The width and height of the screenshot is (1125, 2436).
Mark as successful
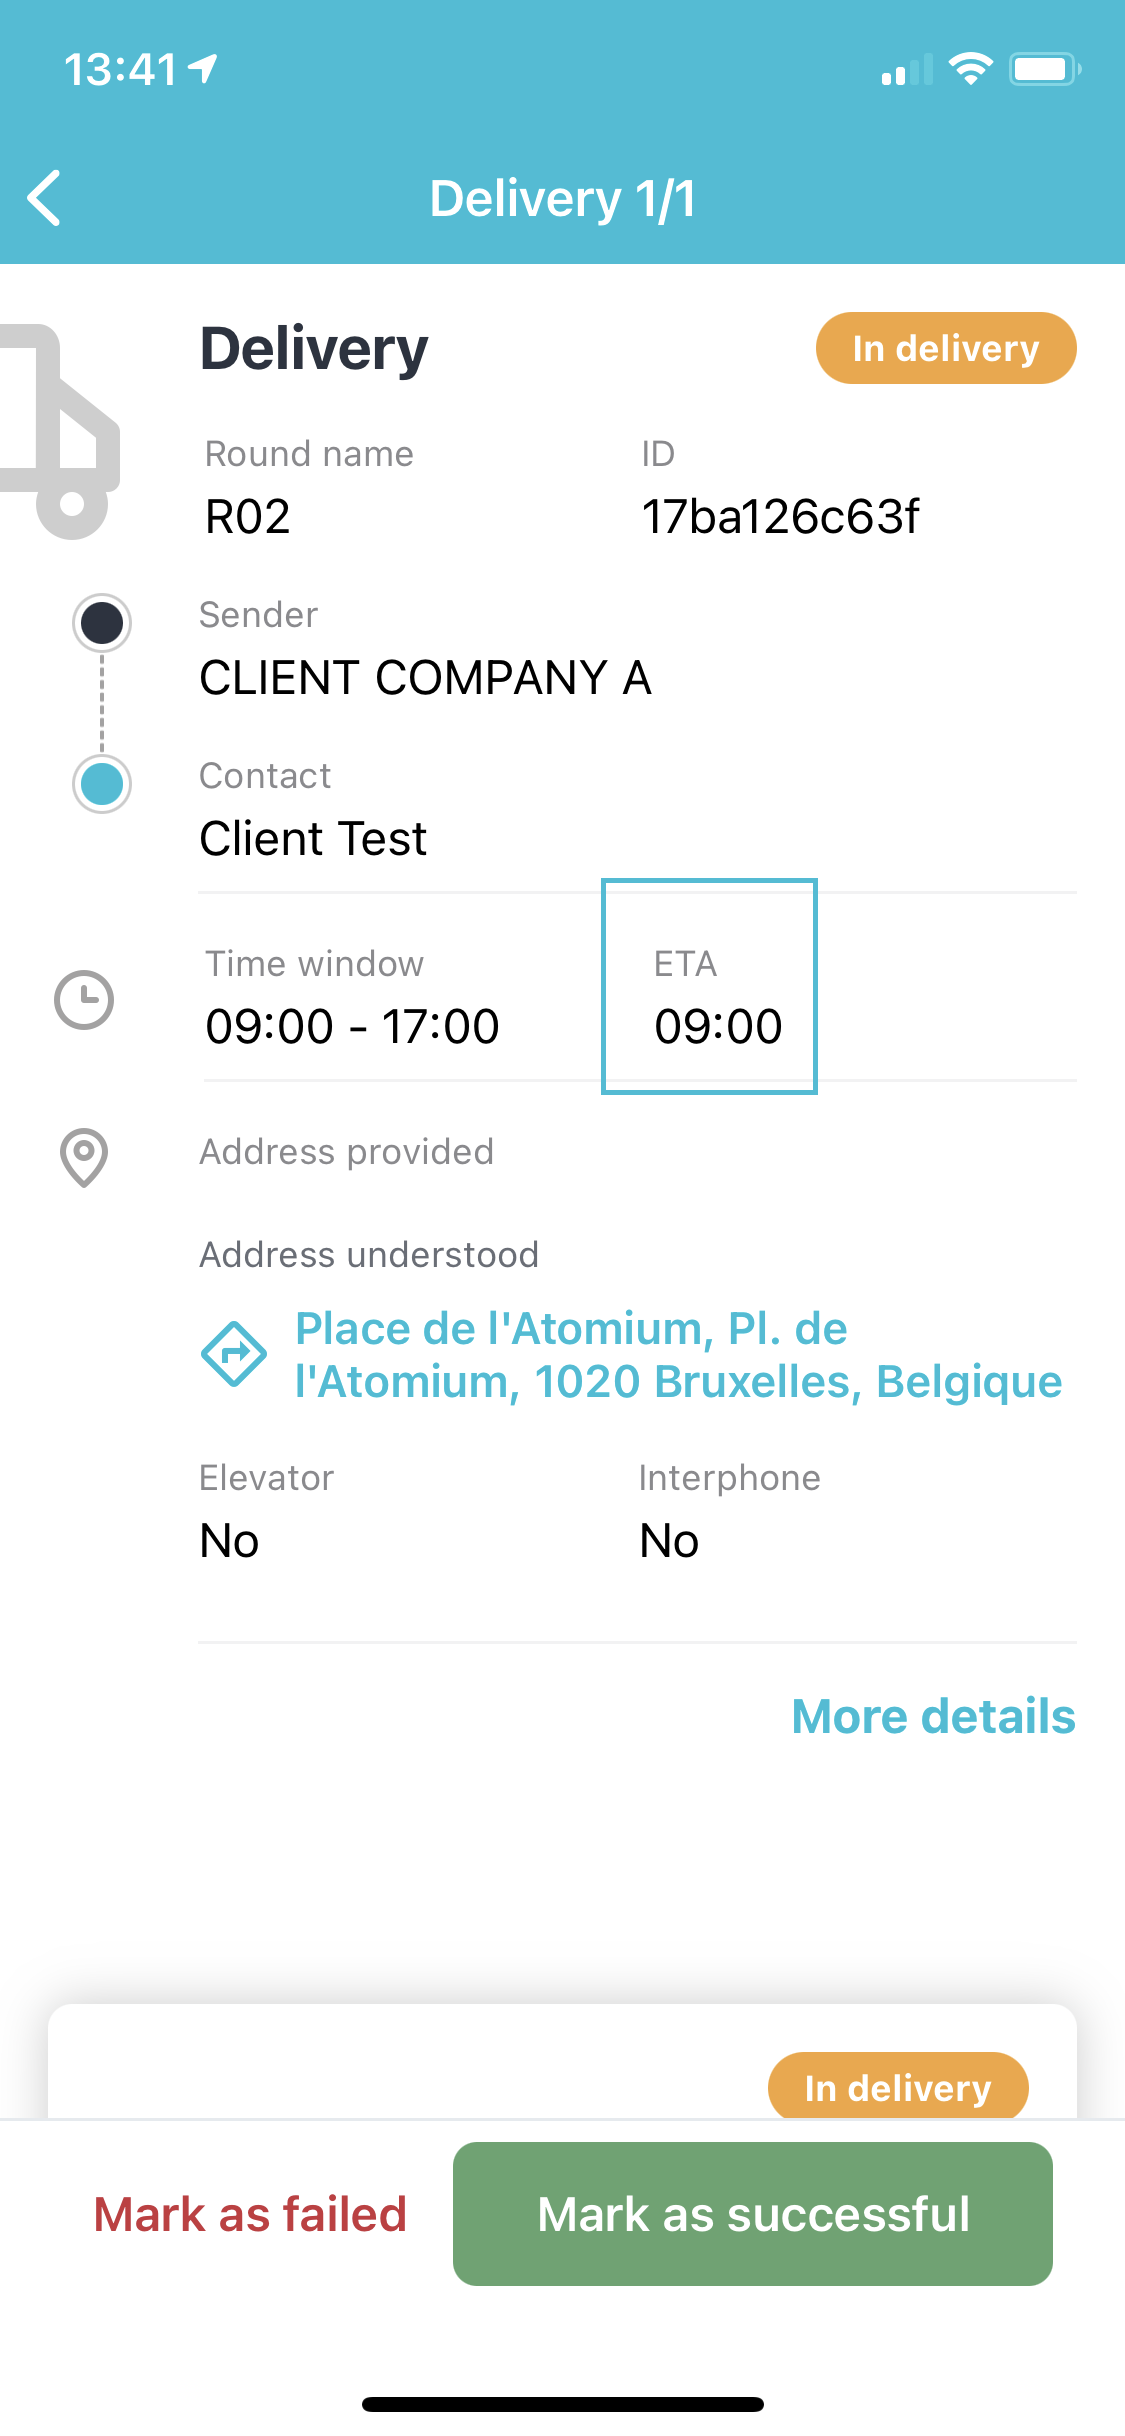753,2214
